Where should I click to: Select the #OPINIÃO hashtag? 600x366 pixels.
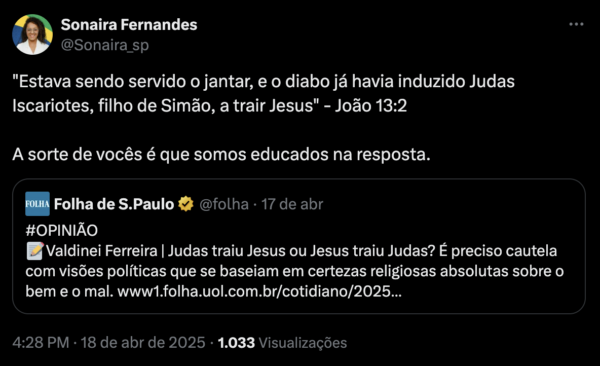(62, 230)
